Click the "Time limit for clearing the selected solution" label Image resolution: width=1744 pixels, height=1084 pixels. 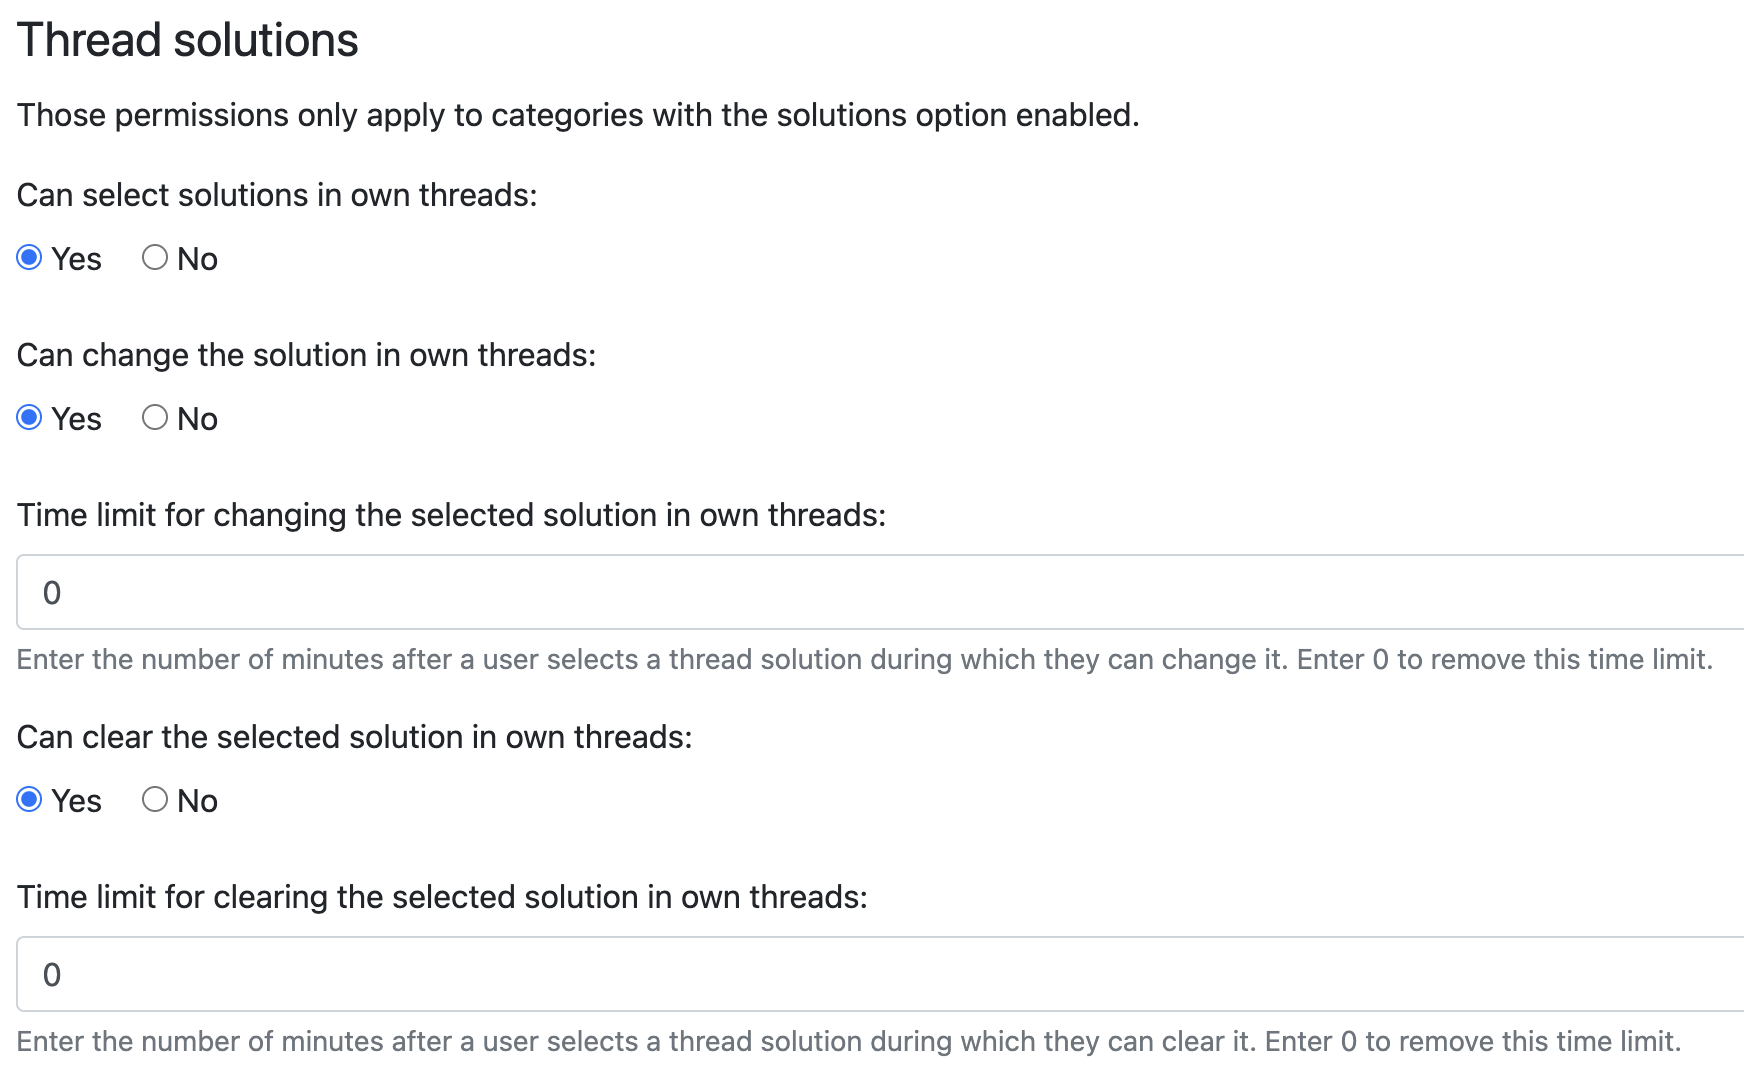point(442,897)
